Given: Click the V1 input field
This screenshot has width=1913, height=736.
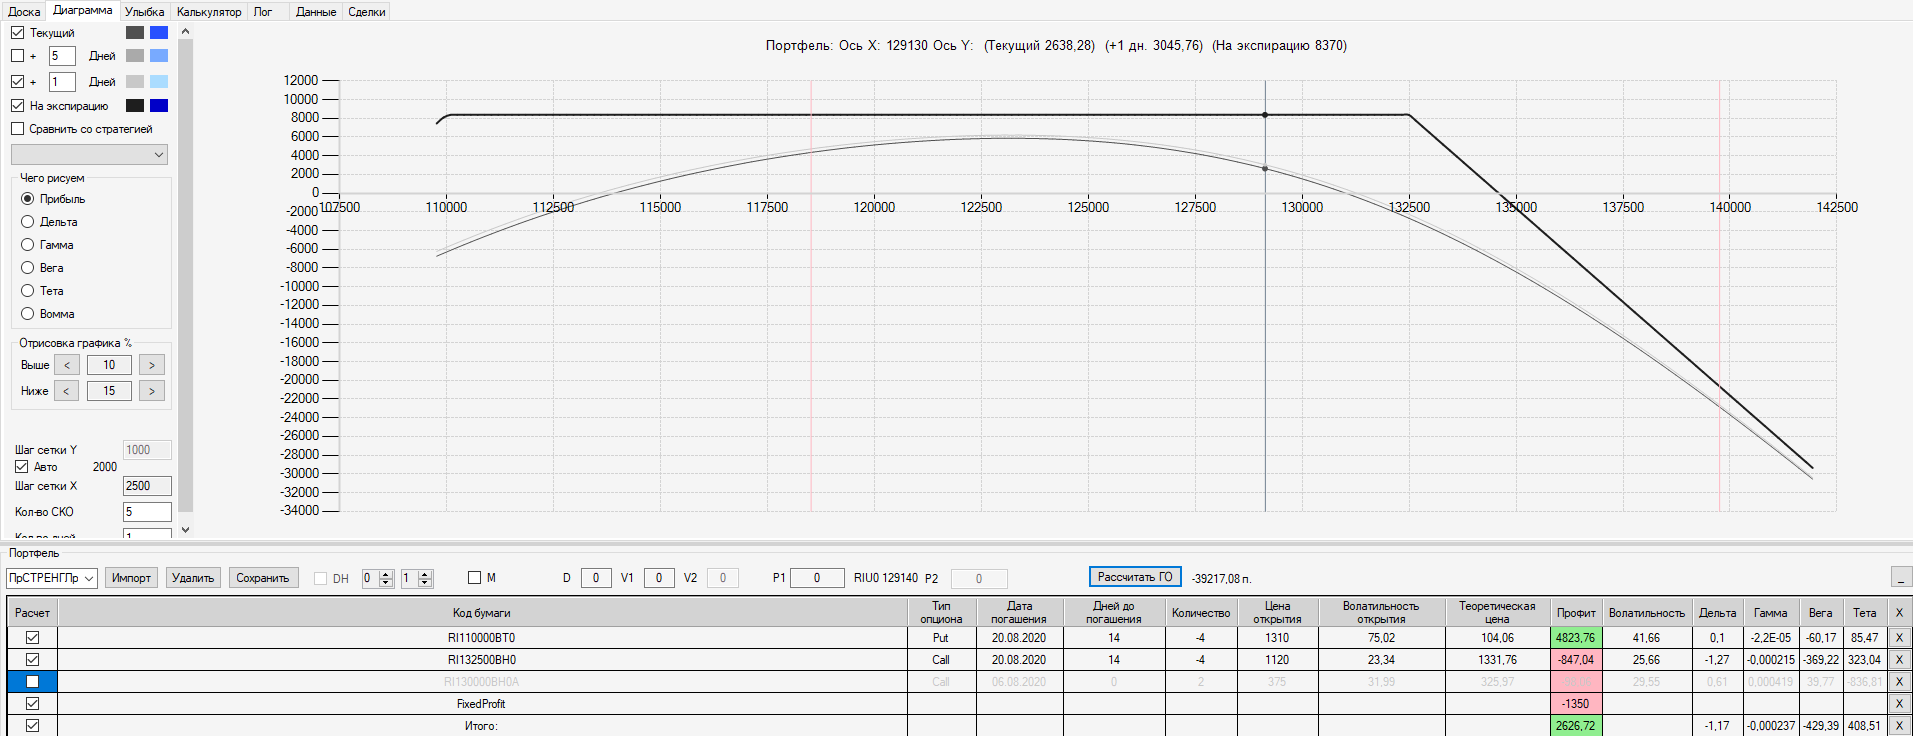Looking at the screenshot, I should (659, 578).
